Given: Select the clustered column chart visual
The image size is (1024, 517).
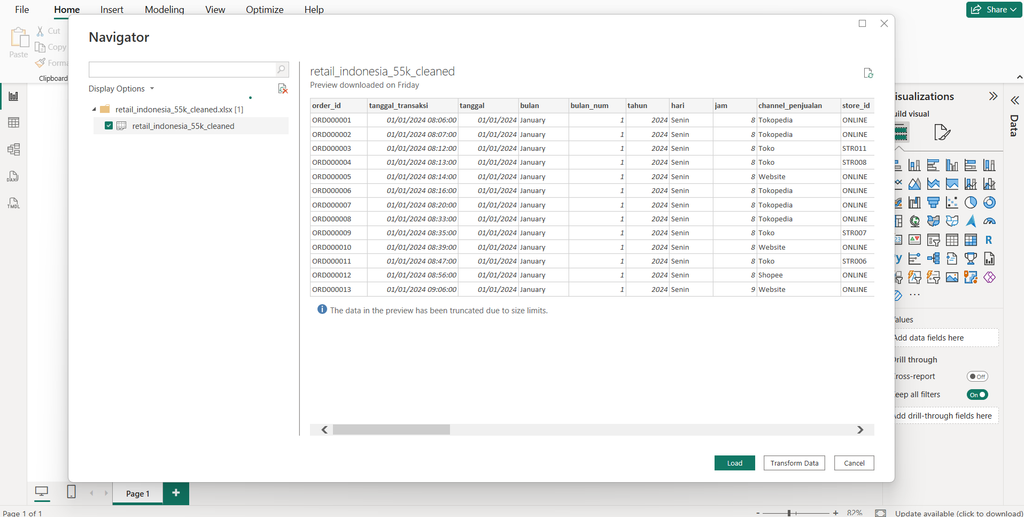Looking at the screenshot, I should (x=952, y=165).
